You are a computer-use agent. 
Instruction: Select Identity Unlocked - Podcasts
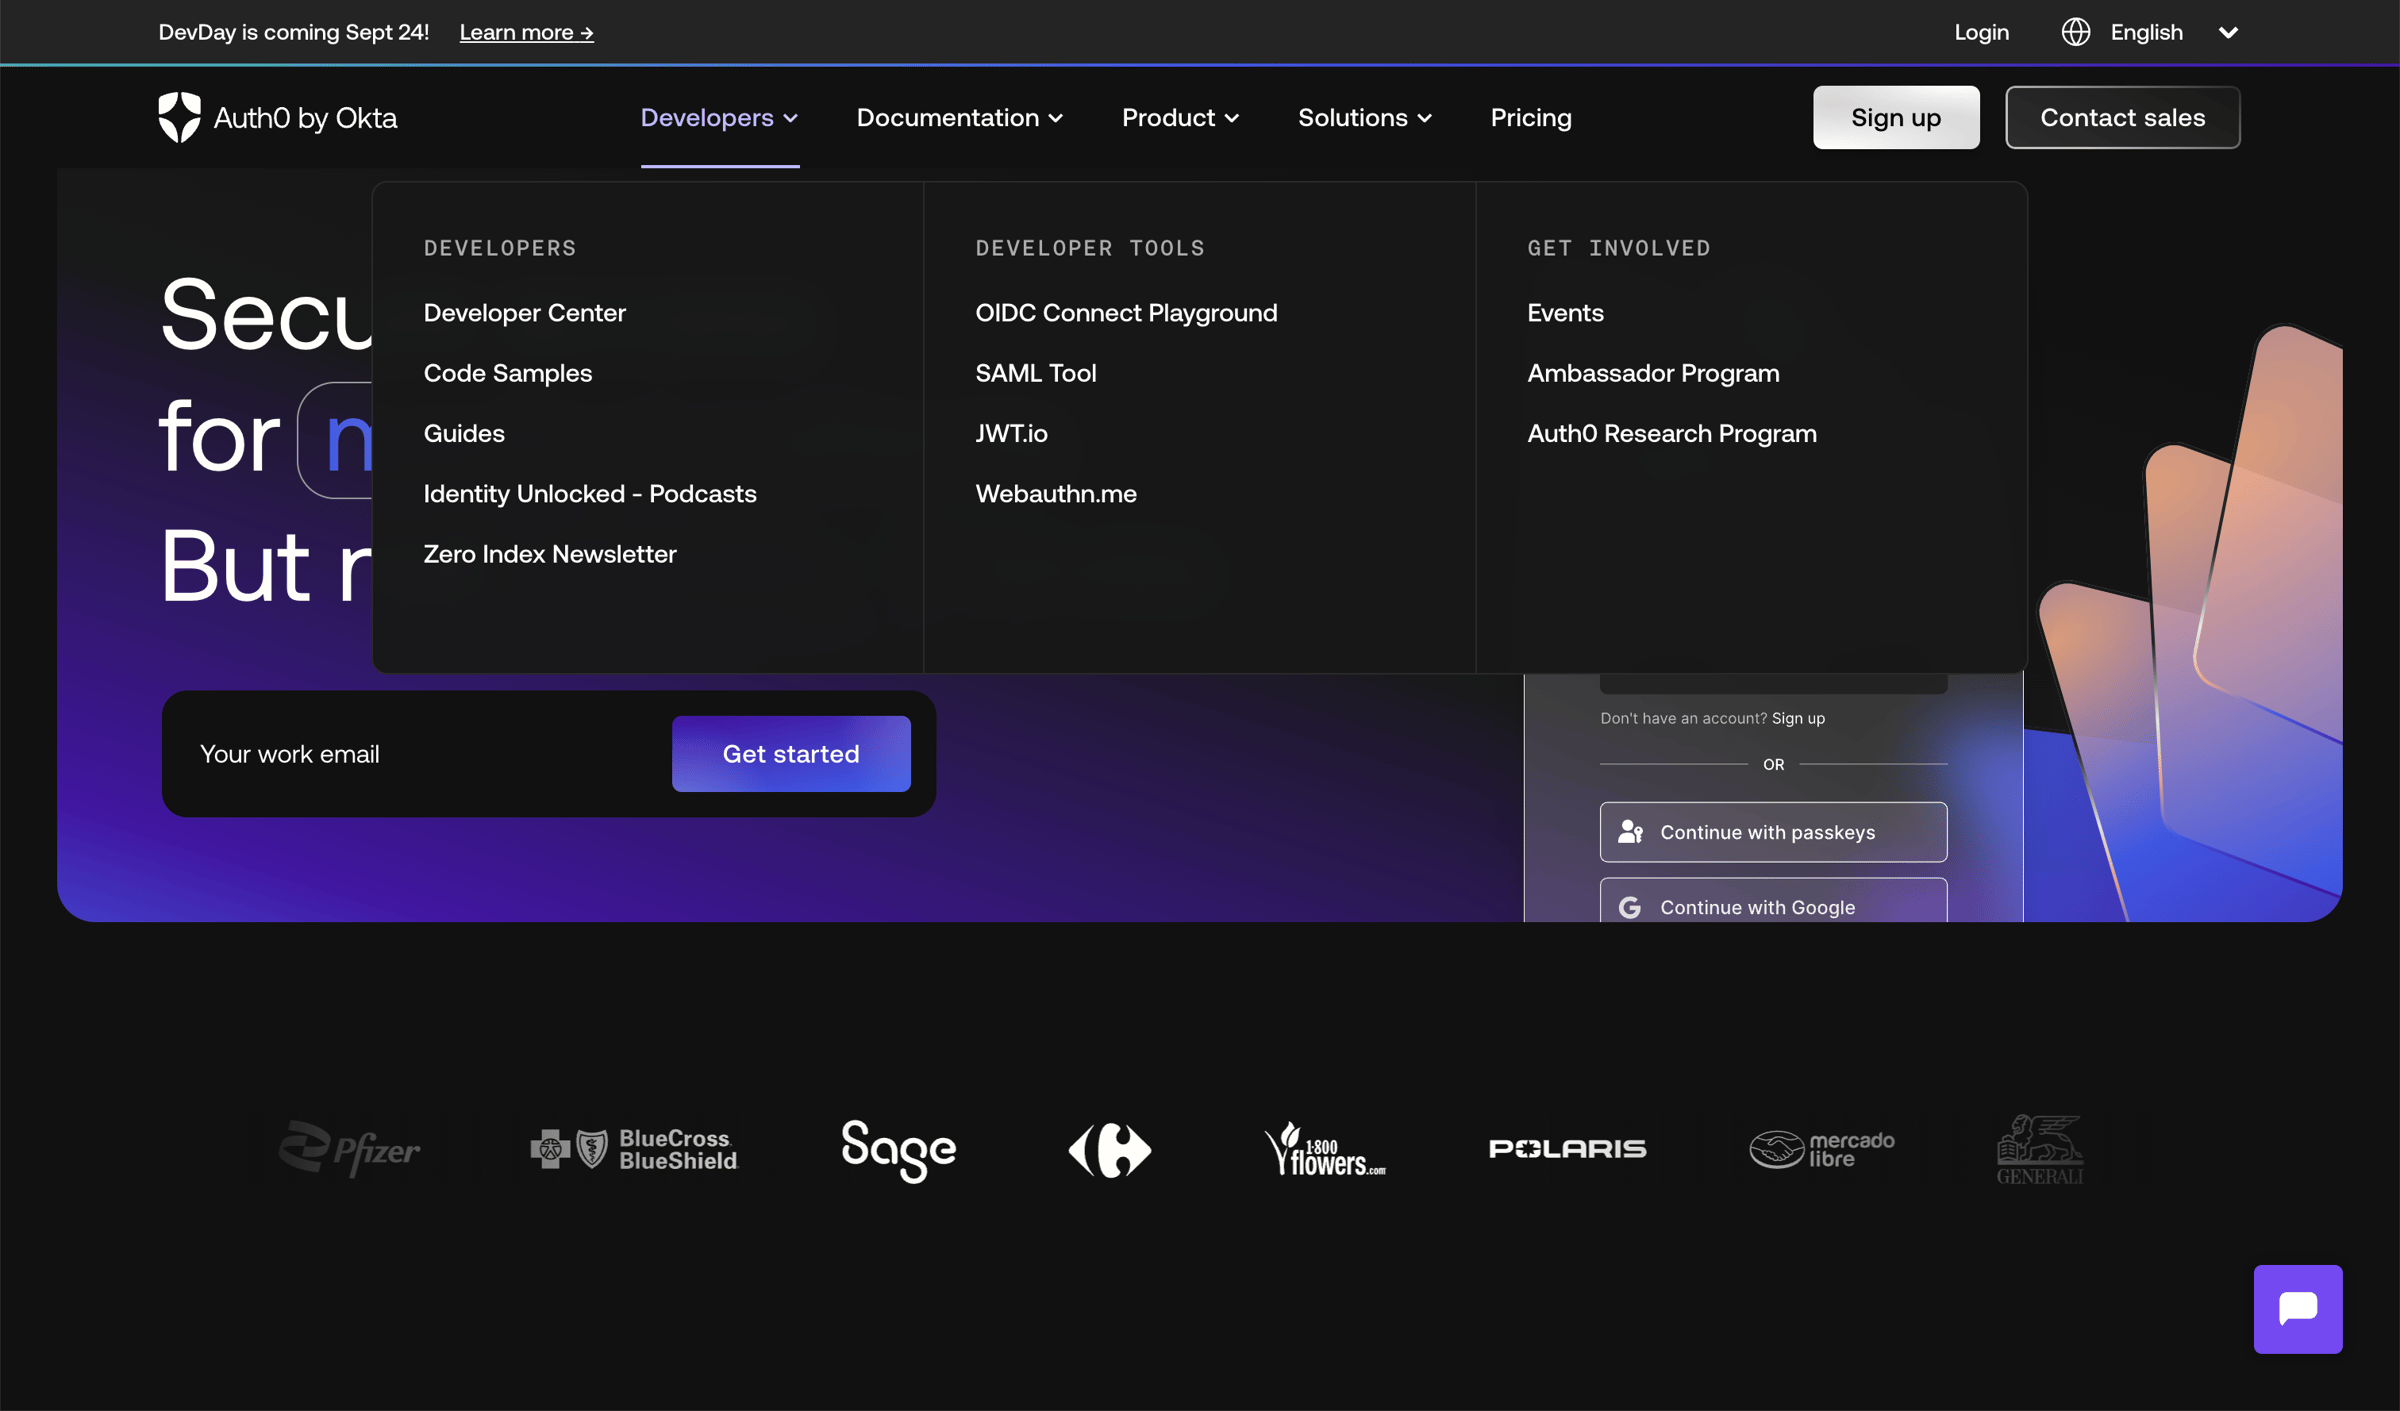coord(590,494)
